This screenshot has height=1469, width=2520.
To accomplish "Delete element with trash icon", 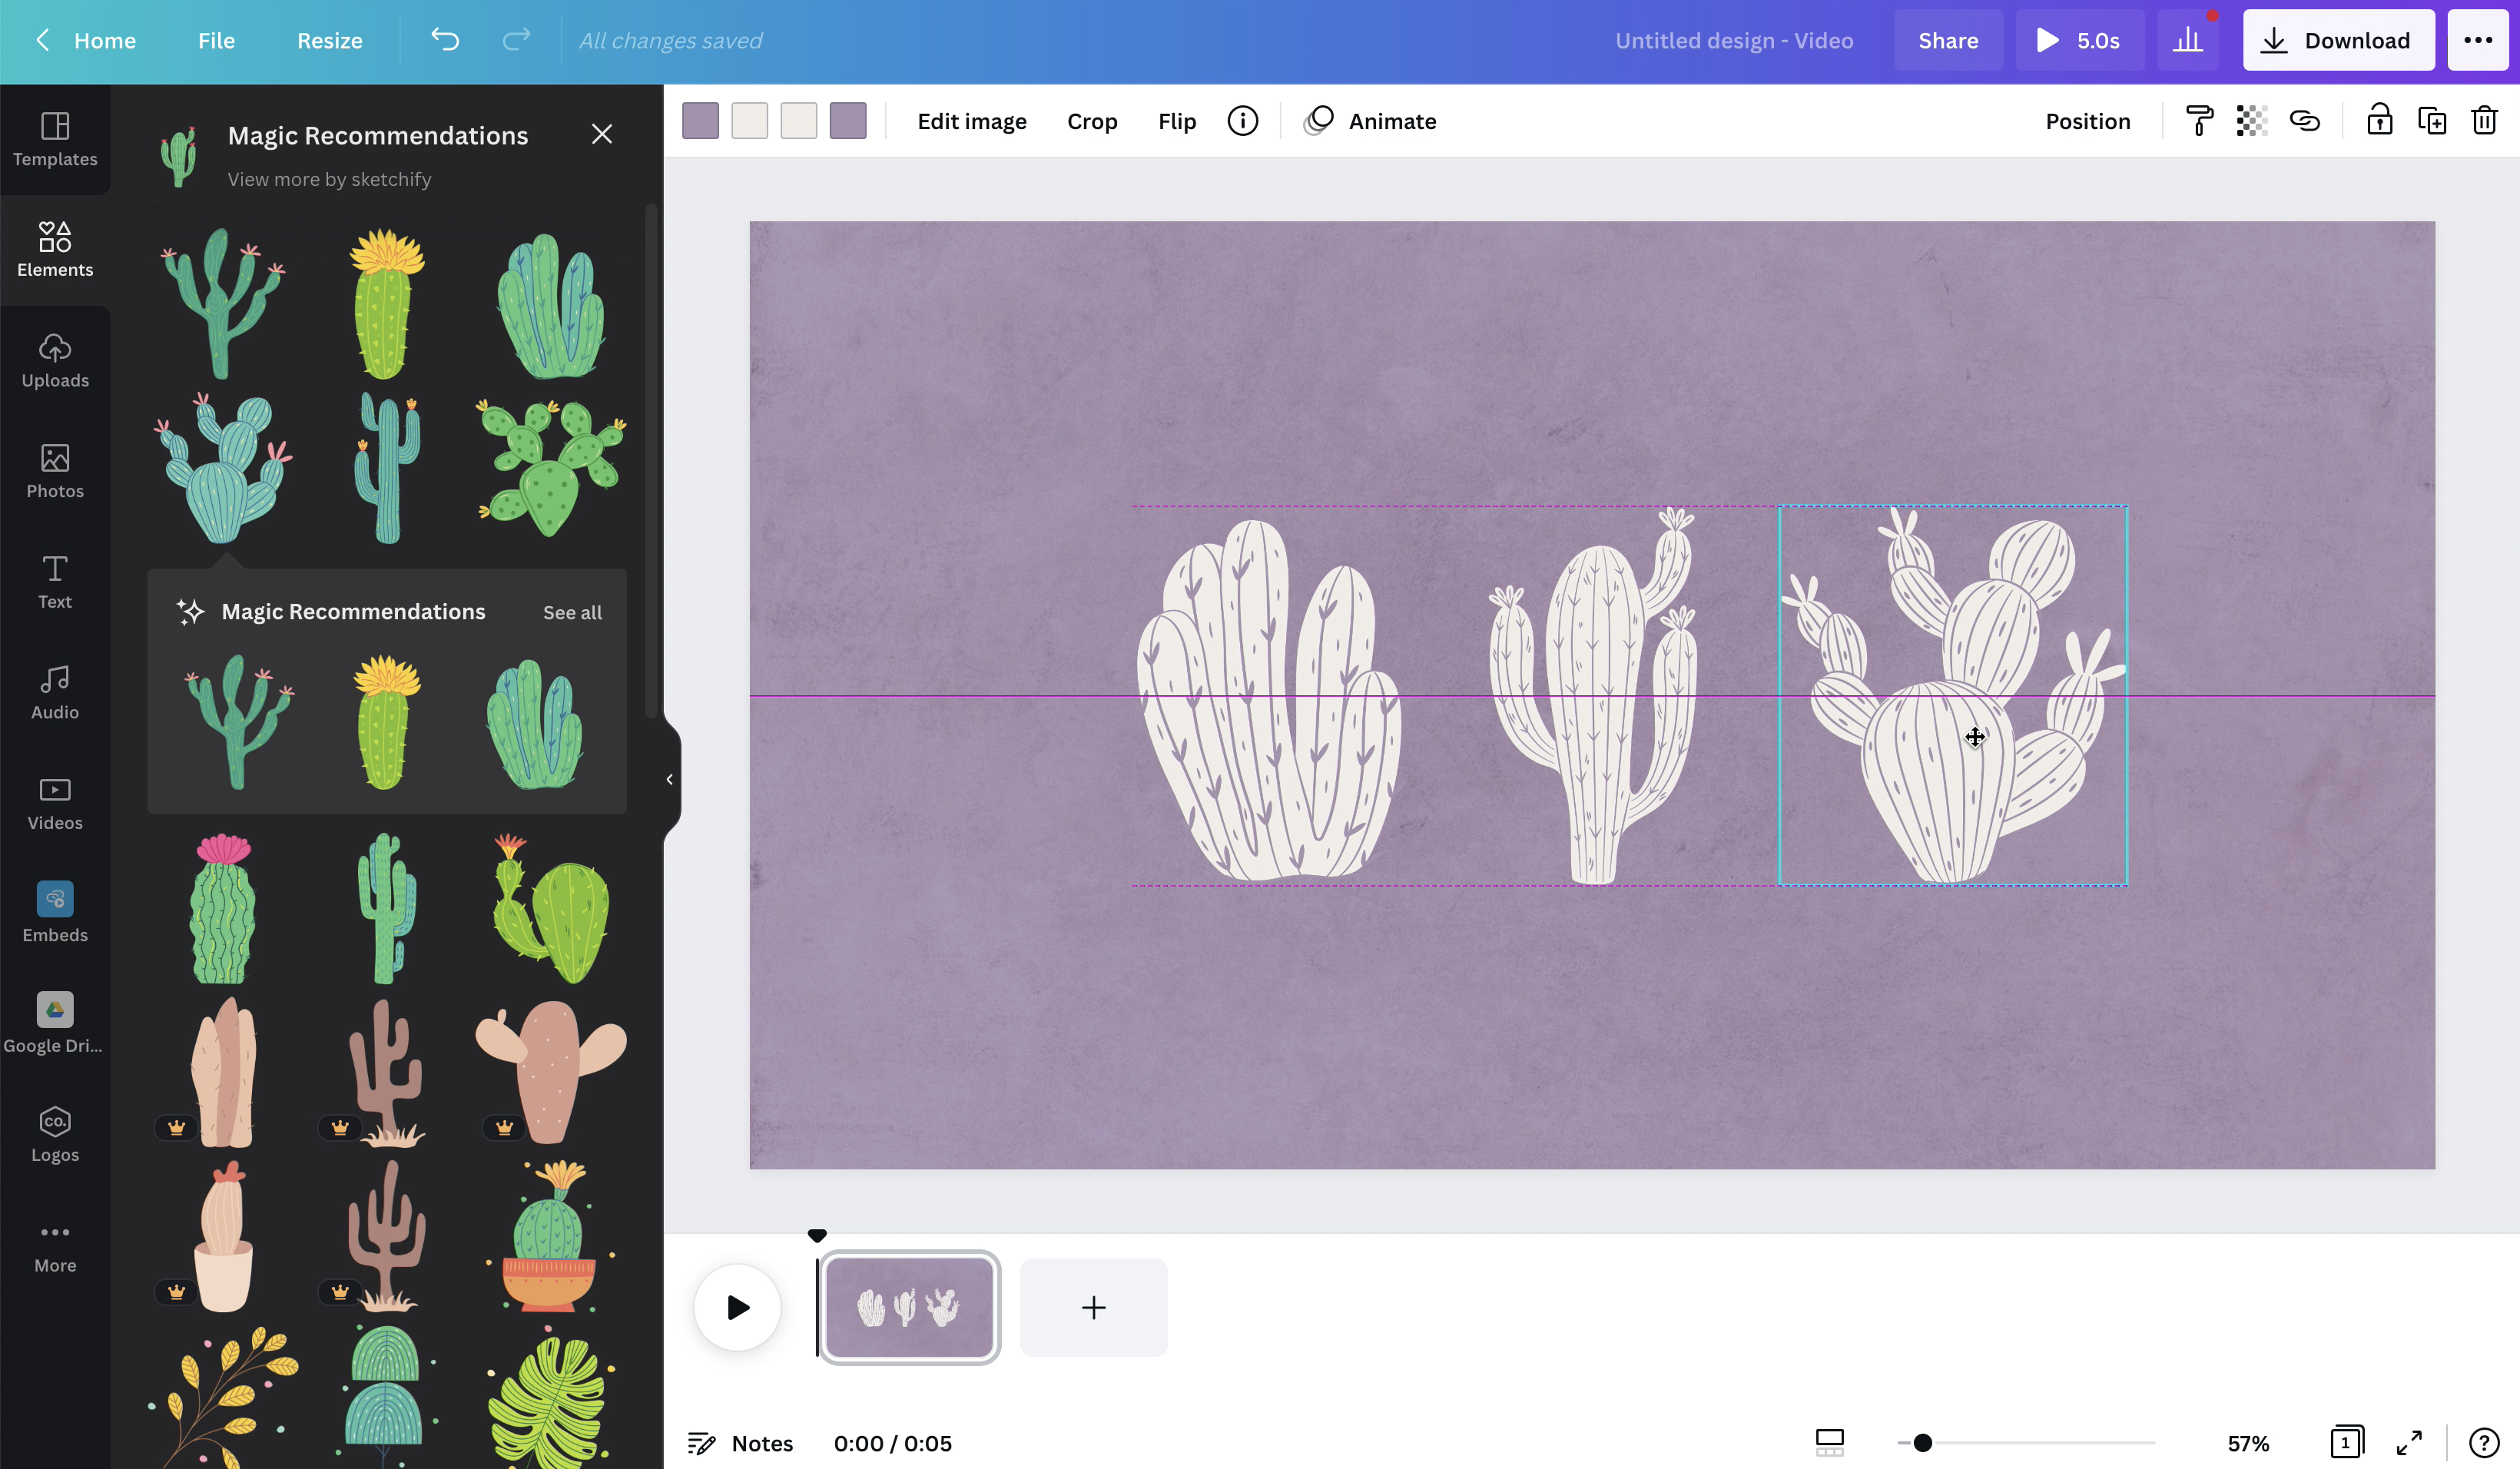I will coord(2484,121).
